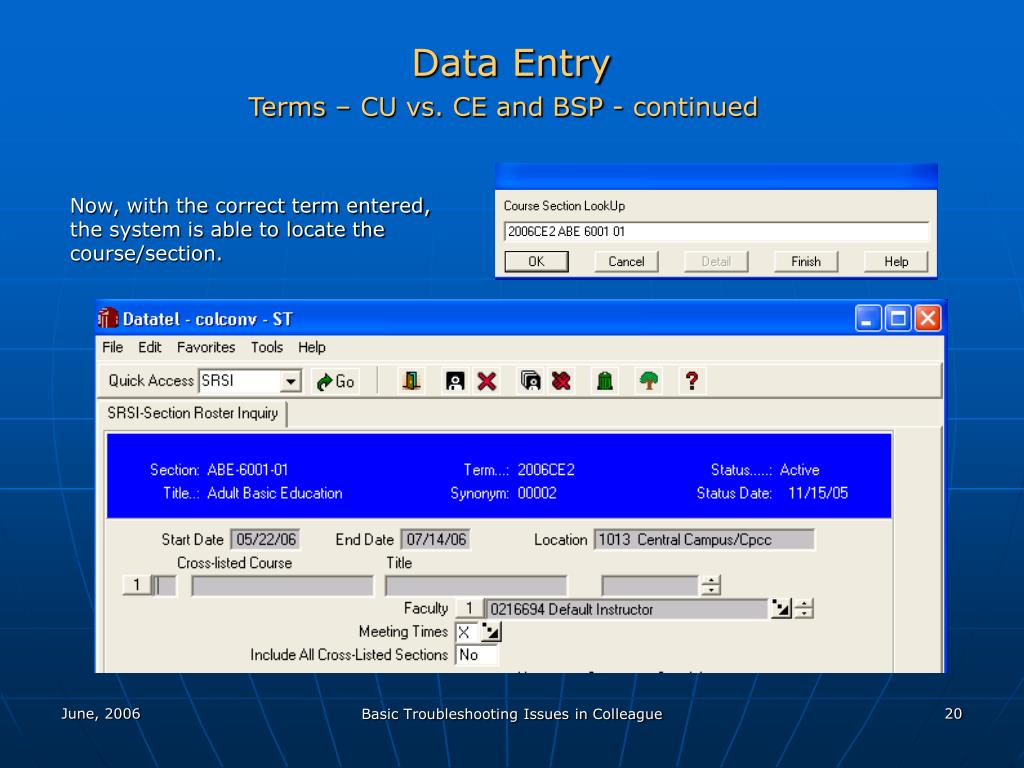Open the Edit menu
The width and height of the screenshot is (1024, 768).
click(150, 347)
